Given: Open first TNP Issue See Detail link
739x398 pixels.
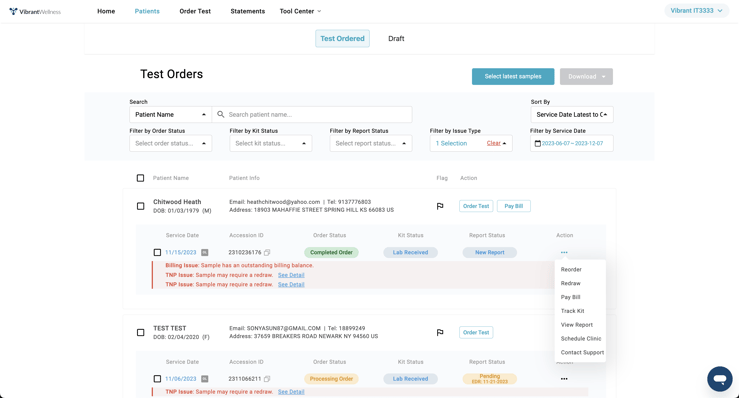Looking at the screenshot, I should 291,275.
